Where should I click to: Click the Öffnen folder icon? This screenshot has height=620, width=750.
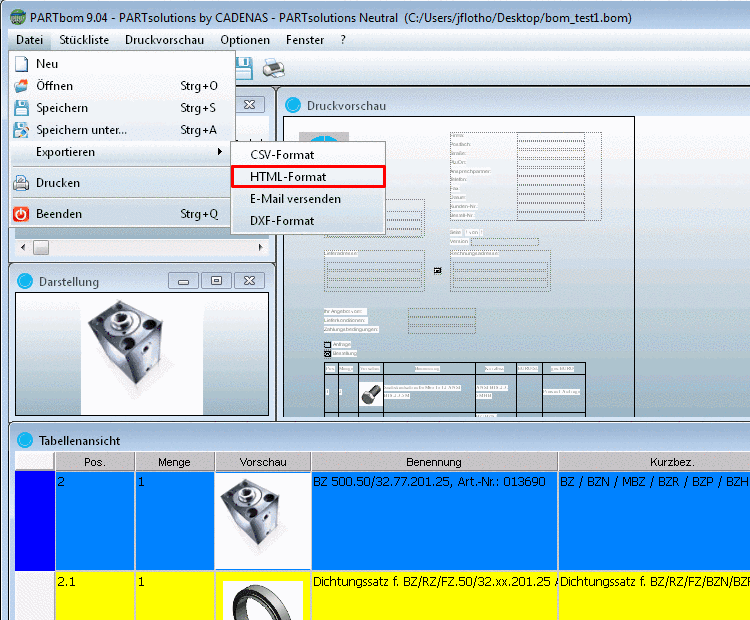pos(21,86)
